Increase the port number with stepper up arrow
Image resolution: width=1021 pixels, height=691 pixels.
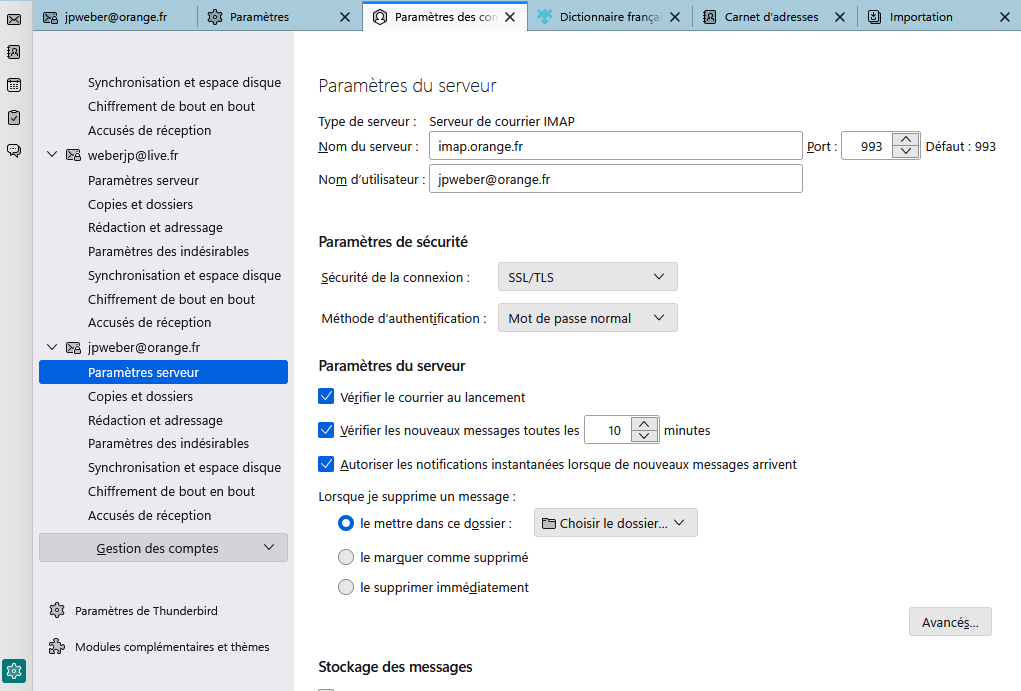(x=905, y=140)
